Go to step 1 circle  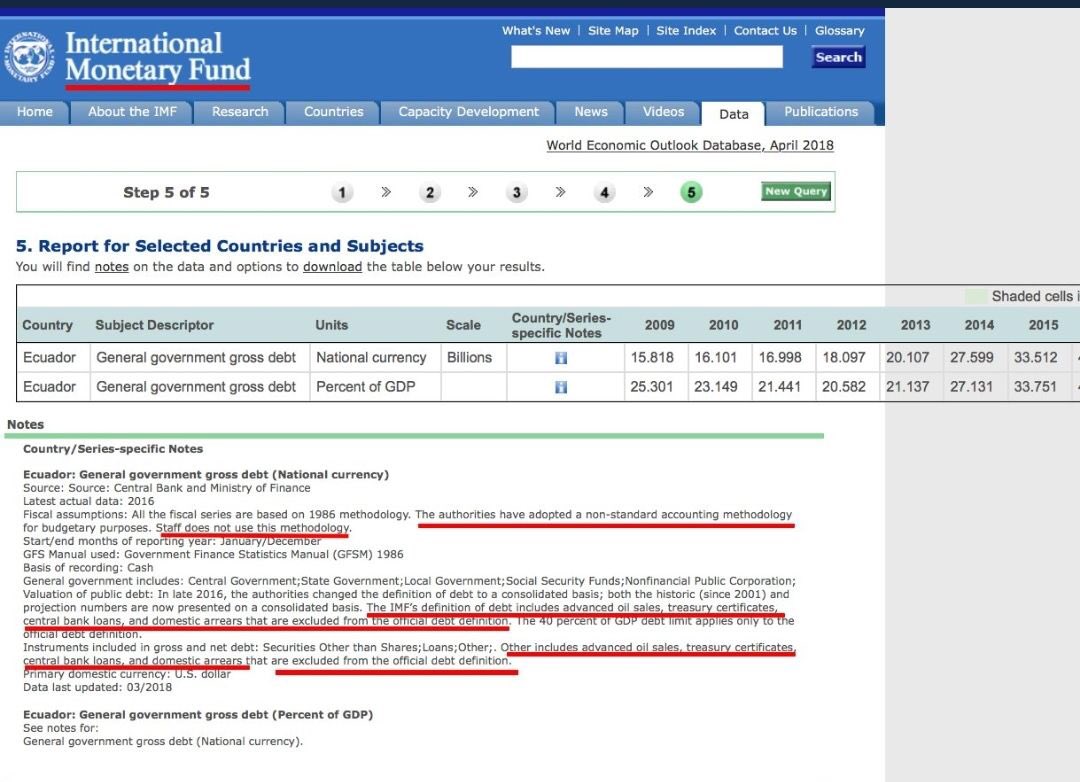(342, 192)
